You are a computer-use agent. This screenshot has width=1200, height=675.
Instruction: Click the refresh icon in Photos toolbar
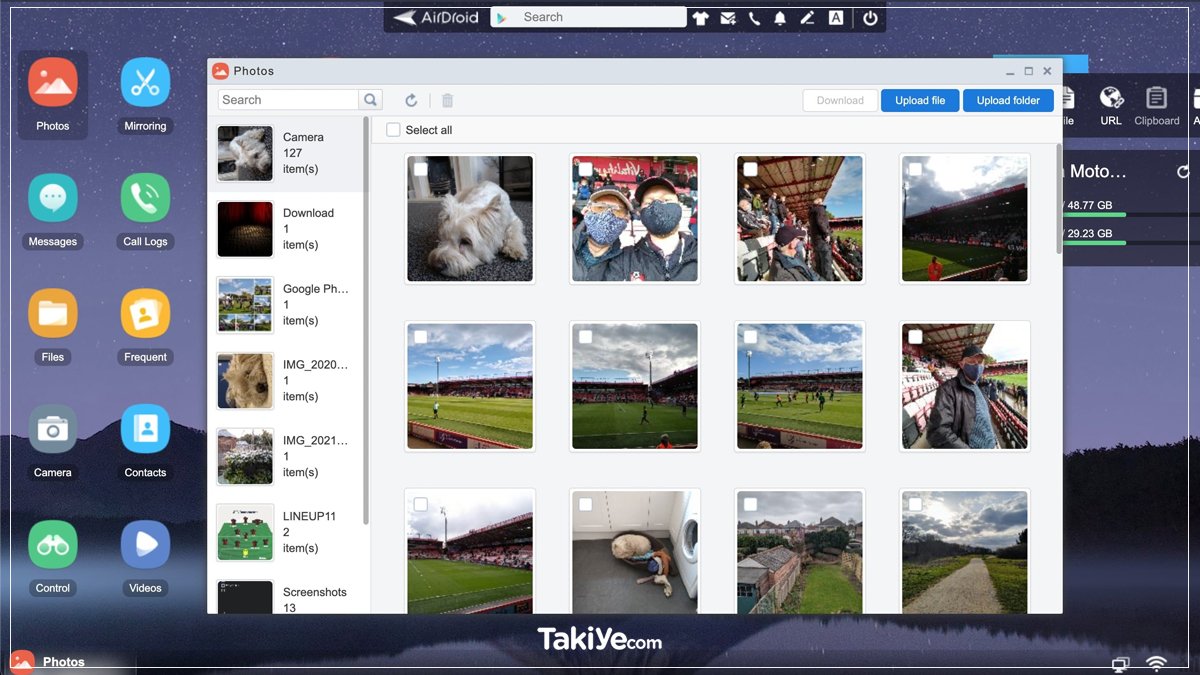click(x=411, y=100)
